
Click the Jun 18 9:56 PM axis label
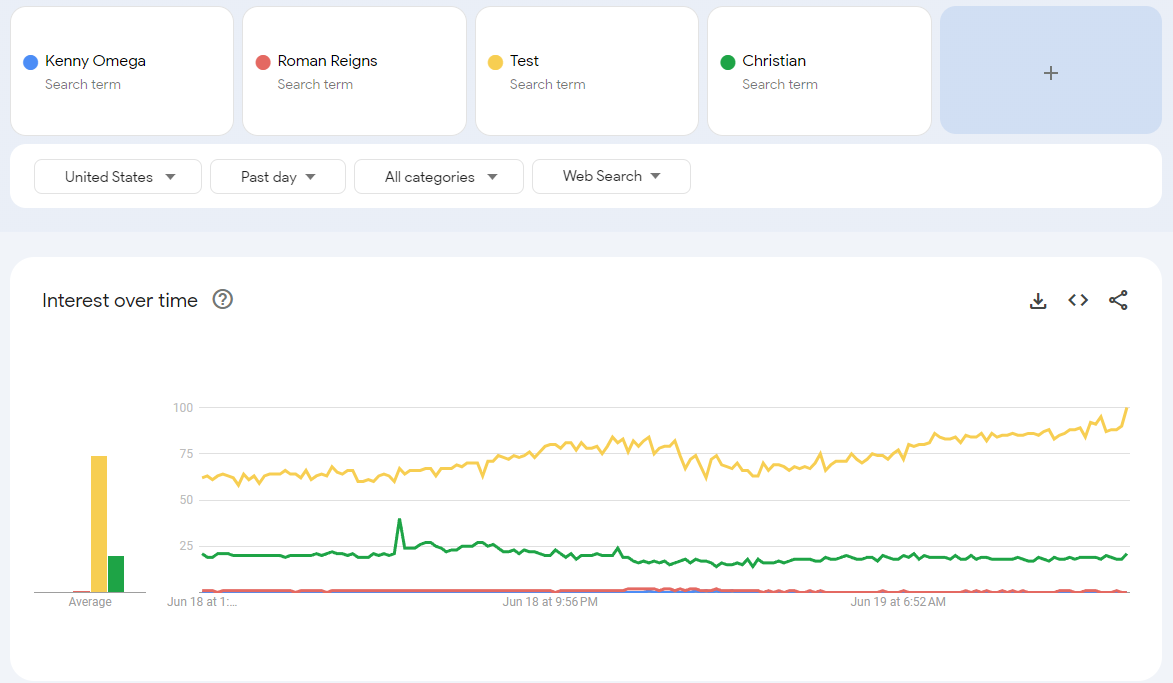point(550,602)
